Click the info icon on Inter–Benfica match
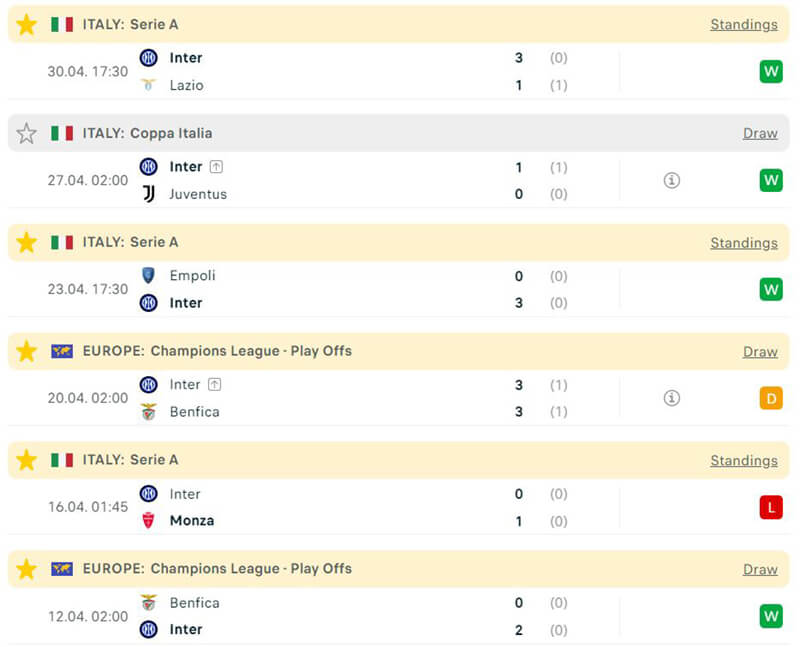The height and width of the screenshot is (647, 800). pos(672,398)
